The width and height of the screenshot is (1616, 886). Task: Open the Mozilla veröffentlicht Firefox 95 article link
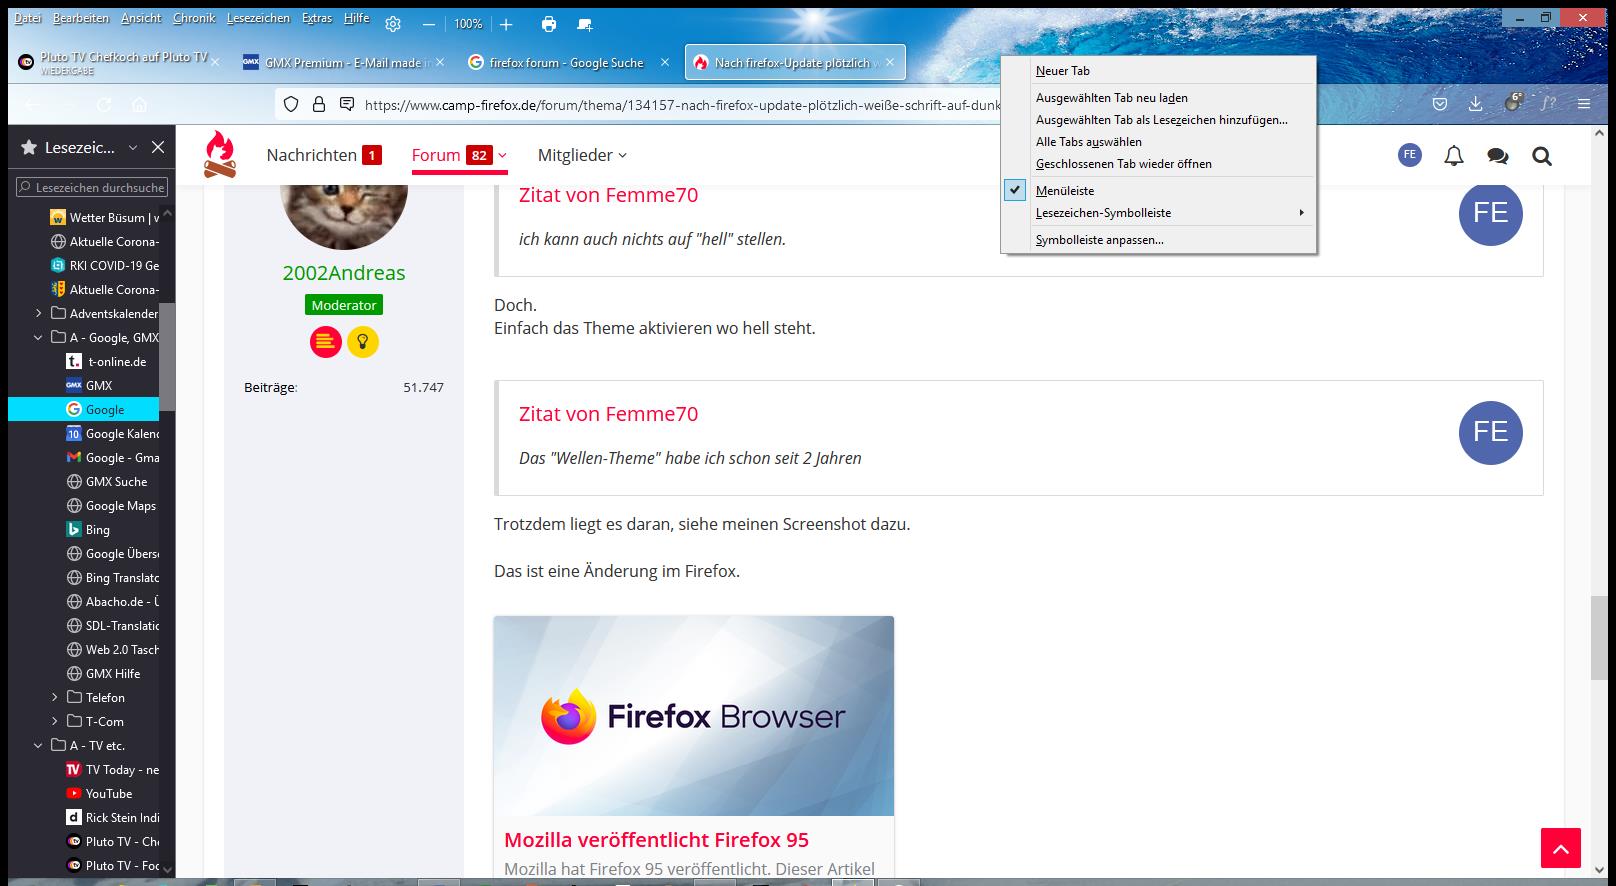click(x=656, y=840)
